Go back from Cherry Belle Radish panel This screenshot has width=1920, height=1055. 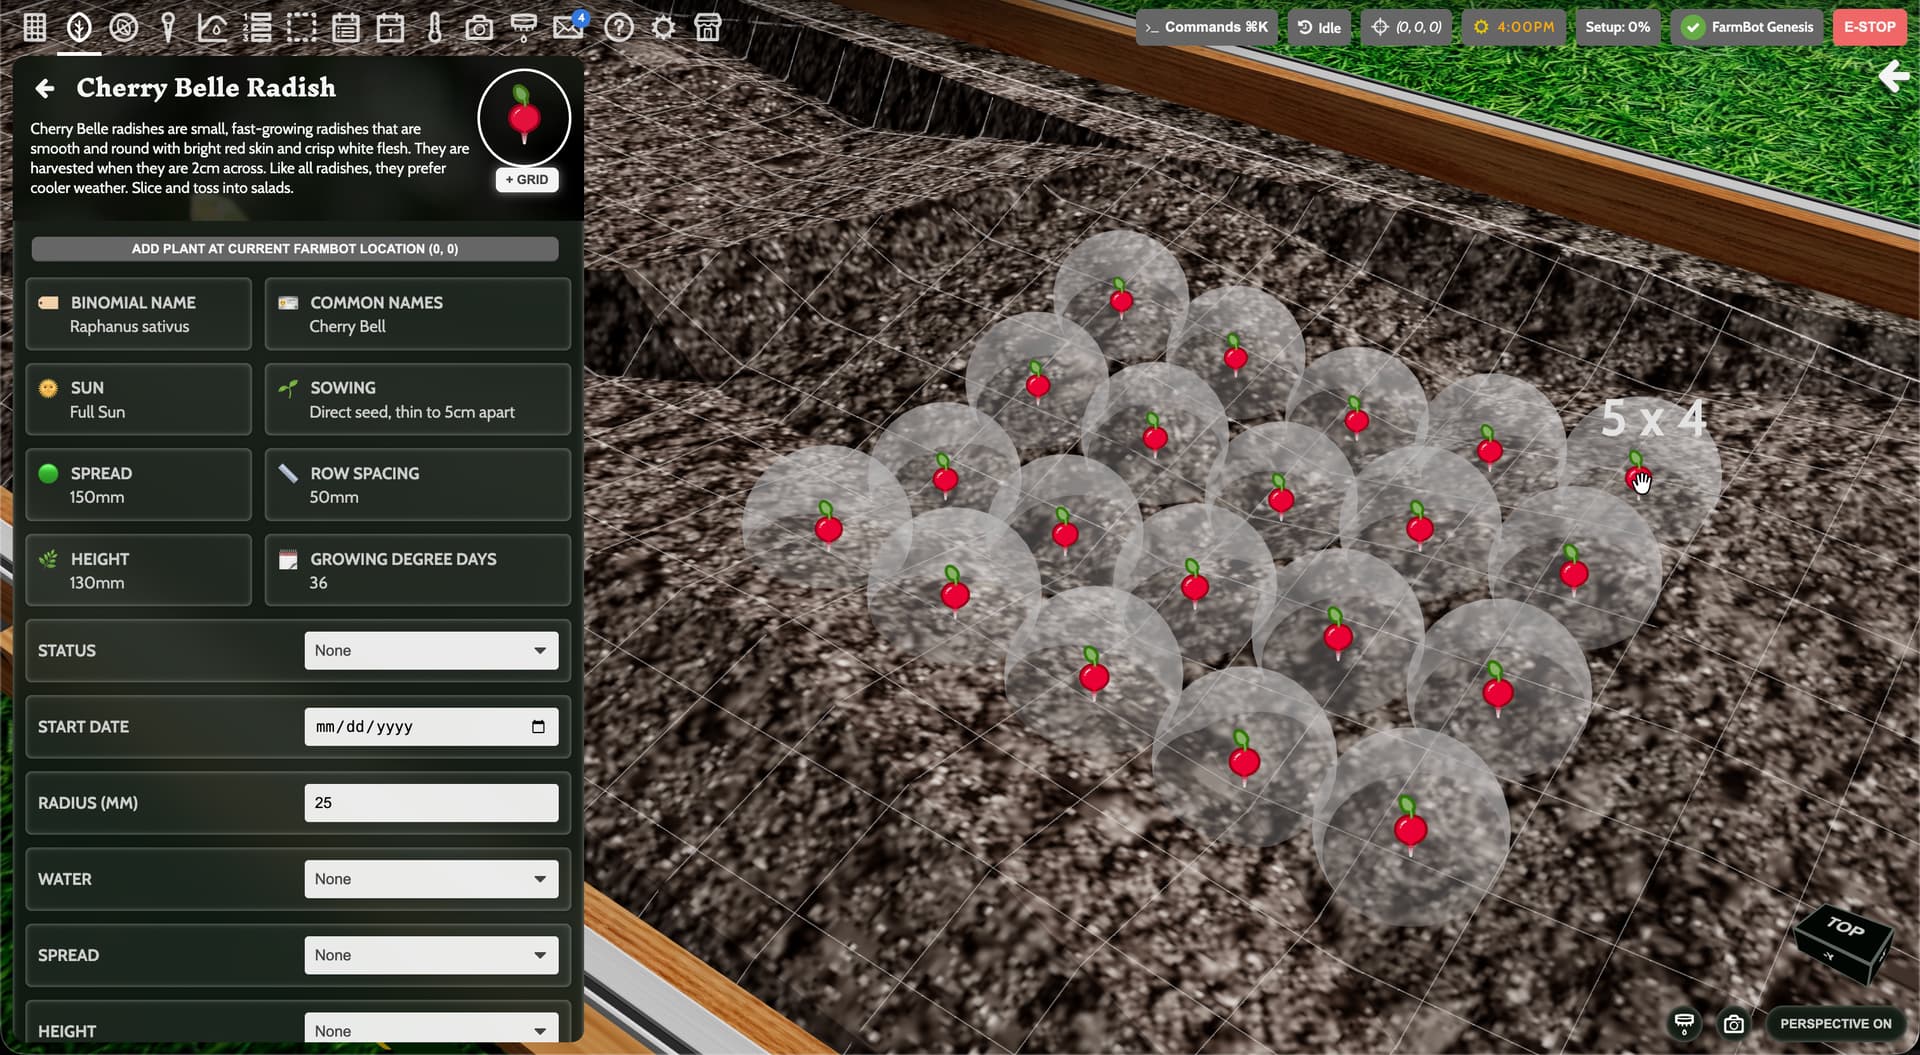(x=45, y=89)
